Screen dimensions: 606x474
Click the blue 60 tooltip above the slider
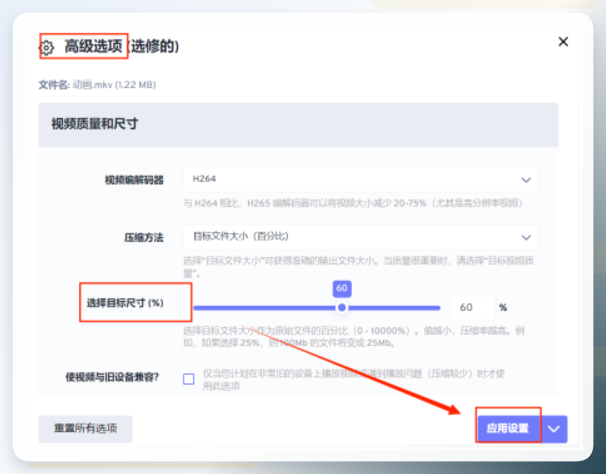[342, 288]
